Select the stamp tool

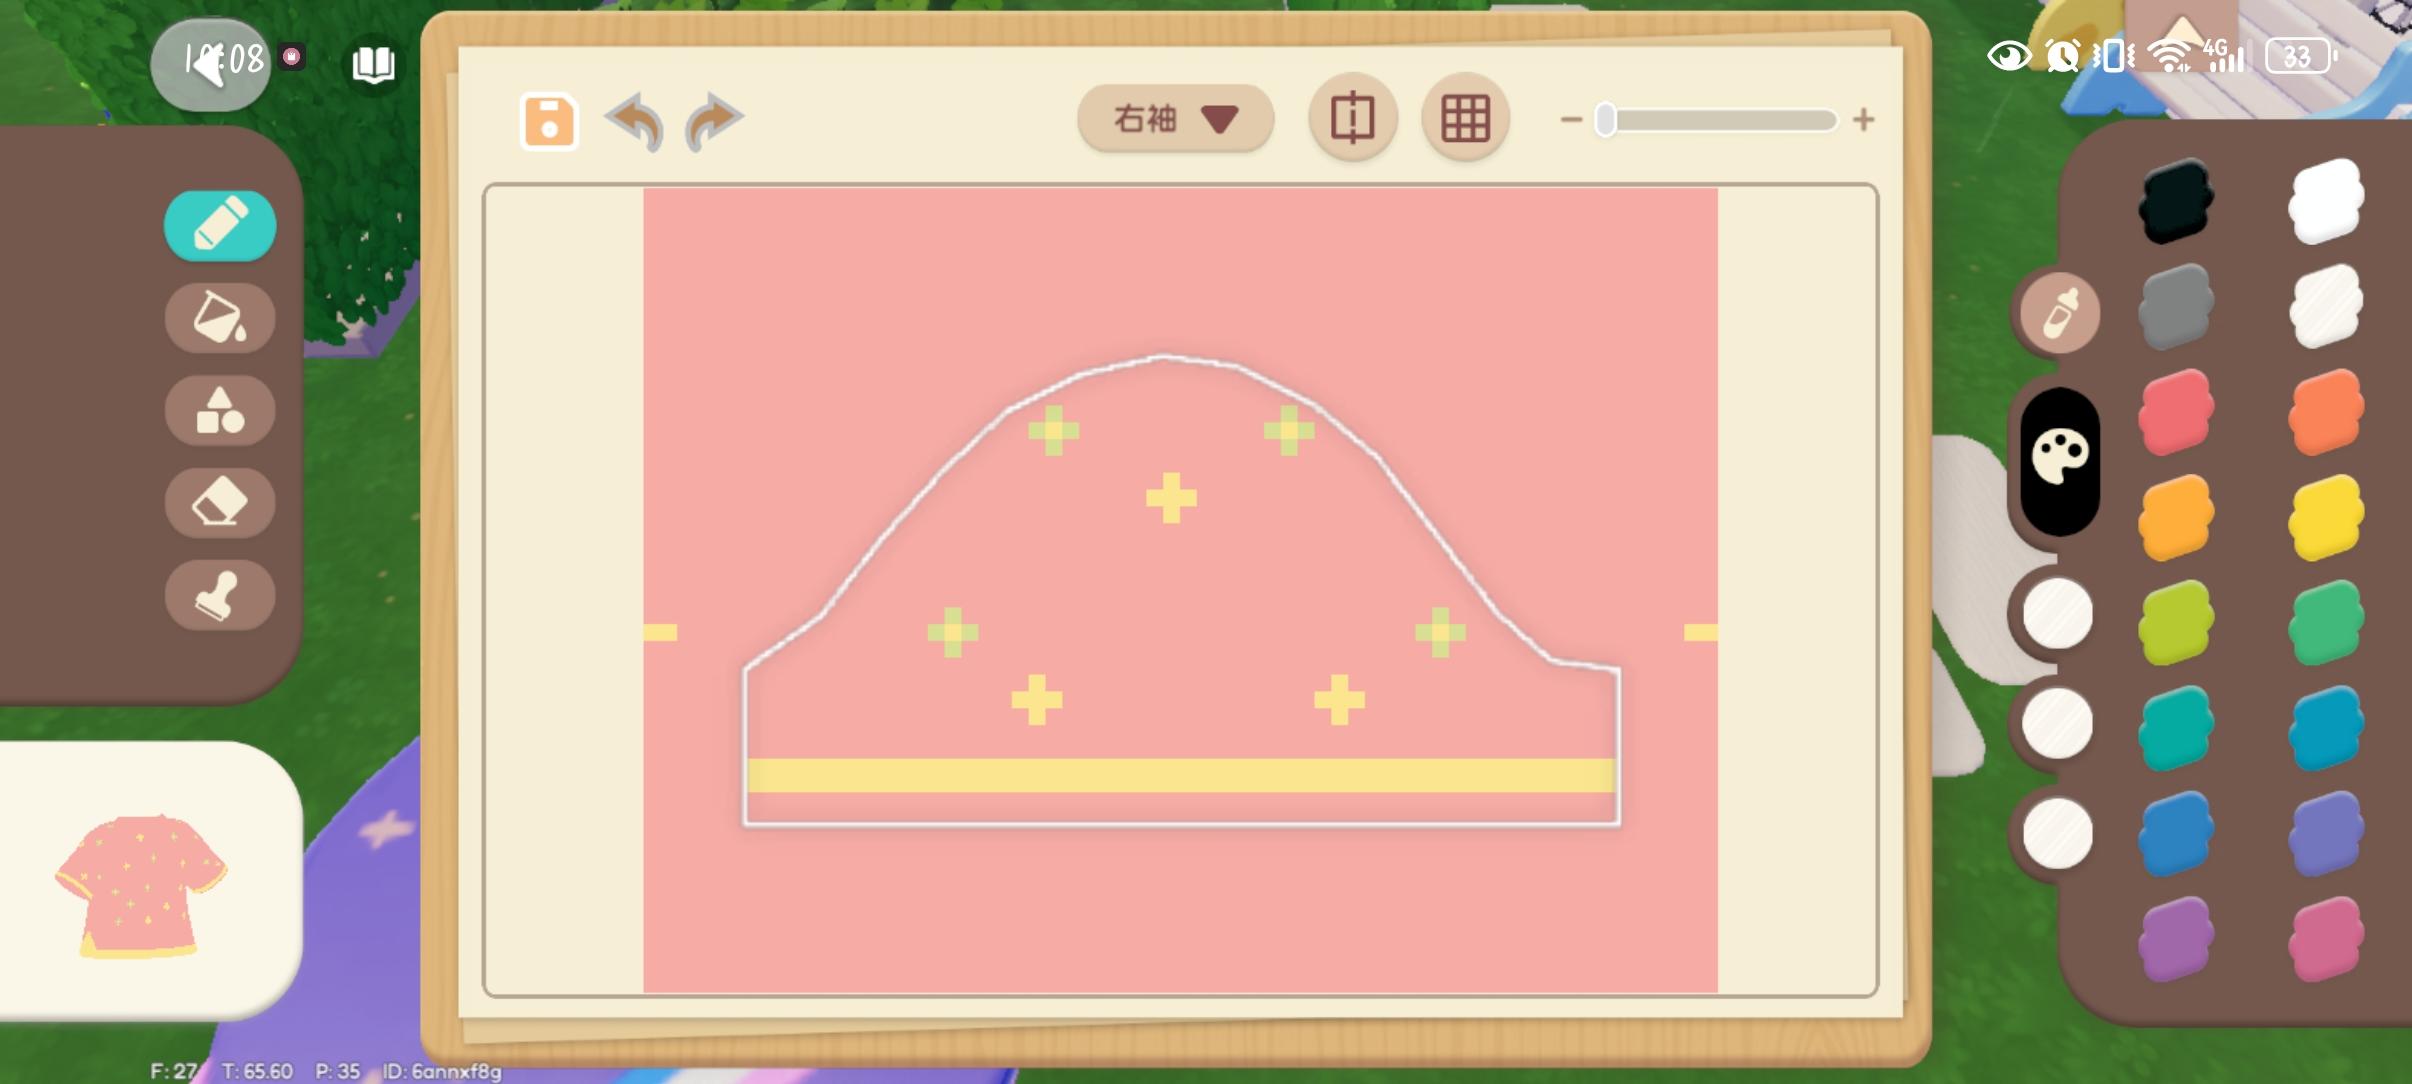tap(220, 595)
